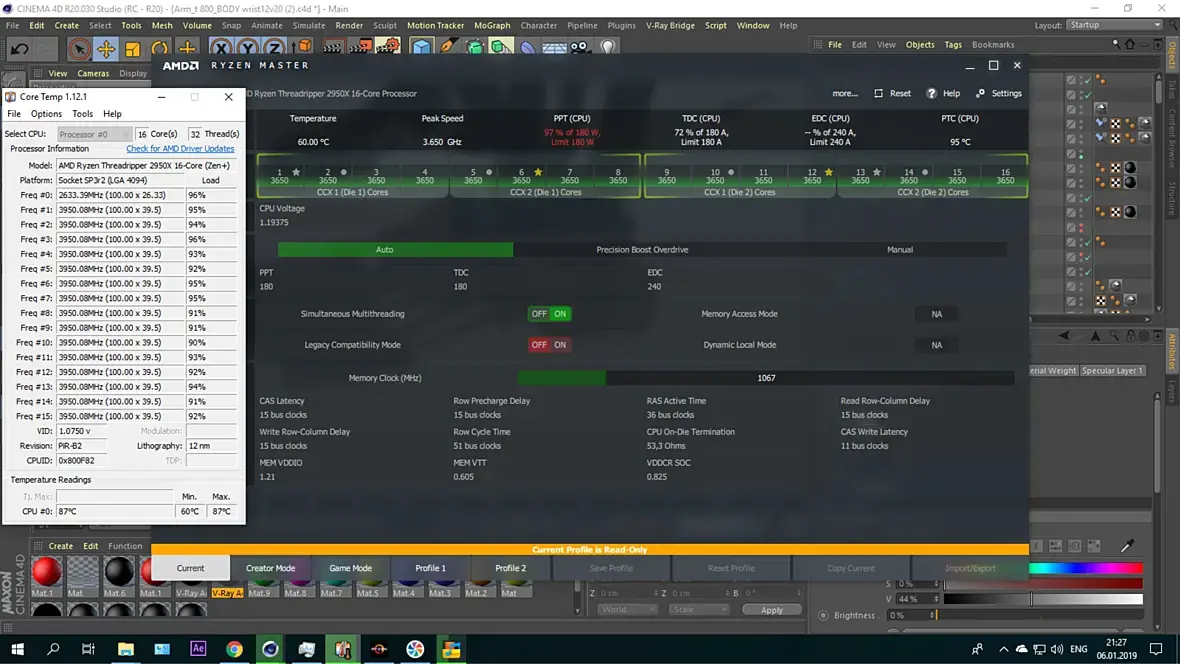The height and width of the screenshot is (664, 1180).
Task: Open the V-Ray Bridge menu
Action: coord(670,25)
